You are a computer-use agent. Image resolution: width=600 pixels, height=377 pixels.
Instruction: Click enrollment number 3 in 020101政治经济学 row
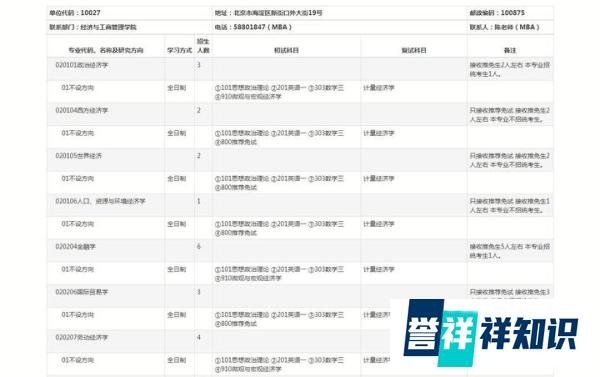[x=199, y=65]
